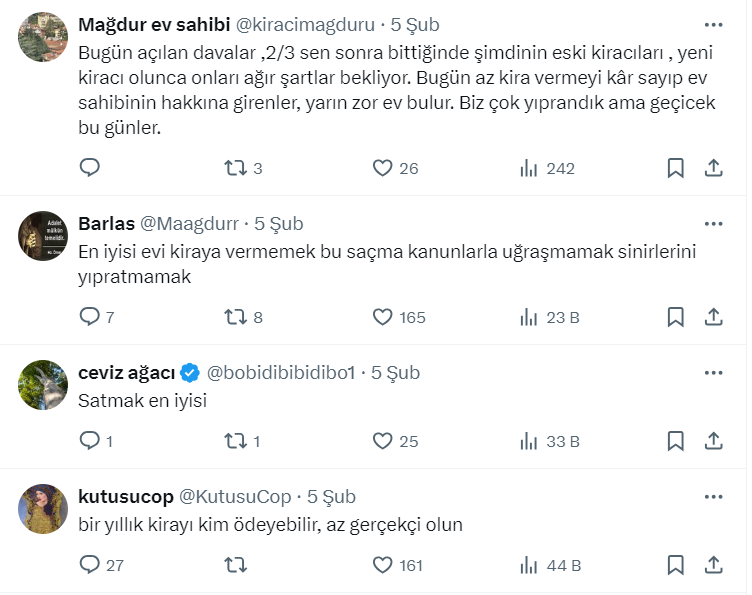This screenshot has width=752, height=595.
Task: Reply to kutusucop's tweet
Action: (x=90, y=565)
